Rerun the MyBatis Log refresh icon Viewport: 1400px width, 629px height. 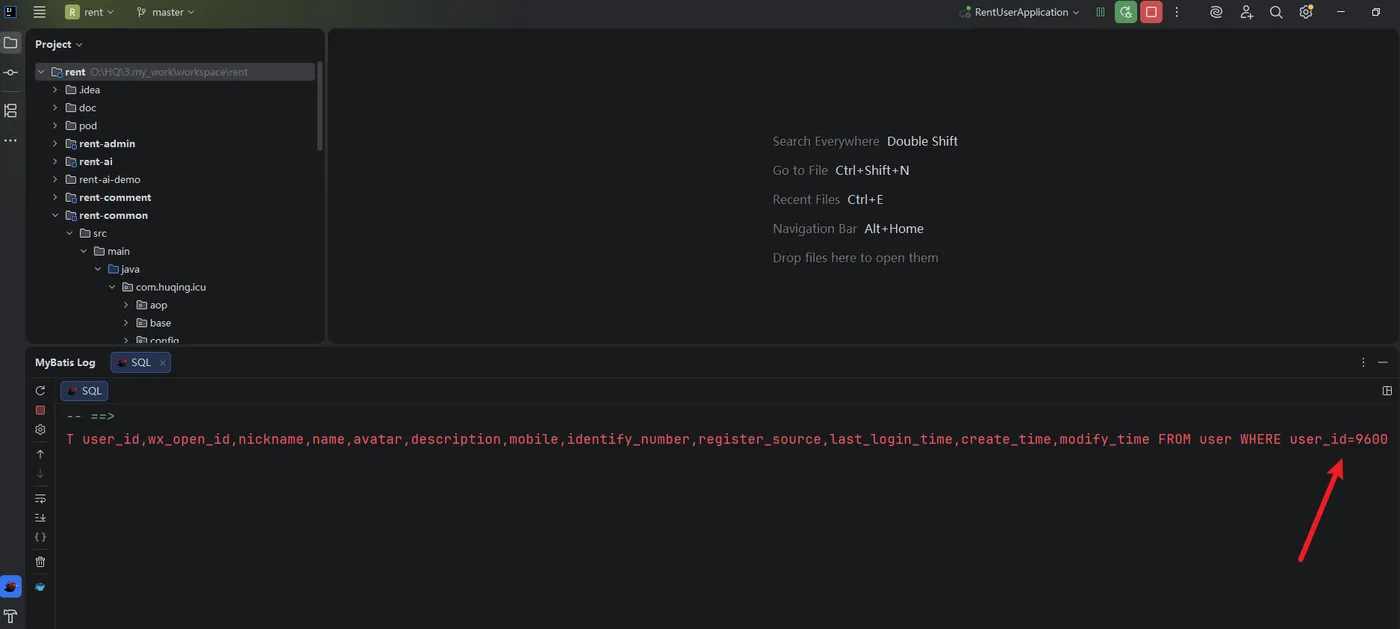click(x=40, y=391)
